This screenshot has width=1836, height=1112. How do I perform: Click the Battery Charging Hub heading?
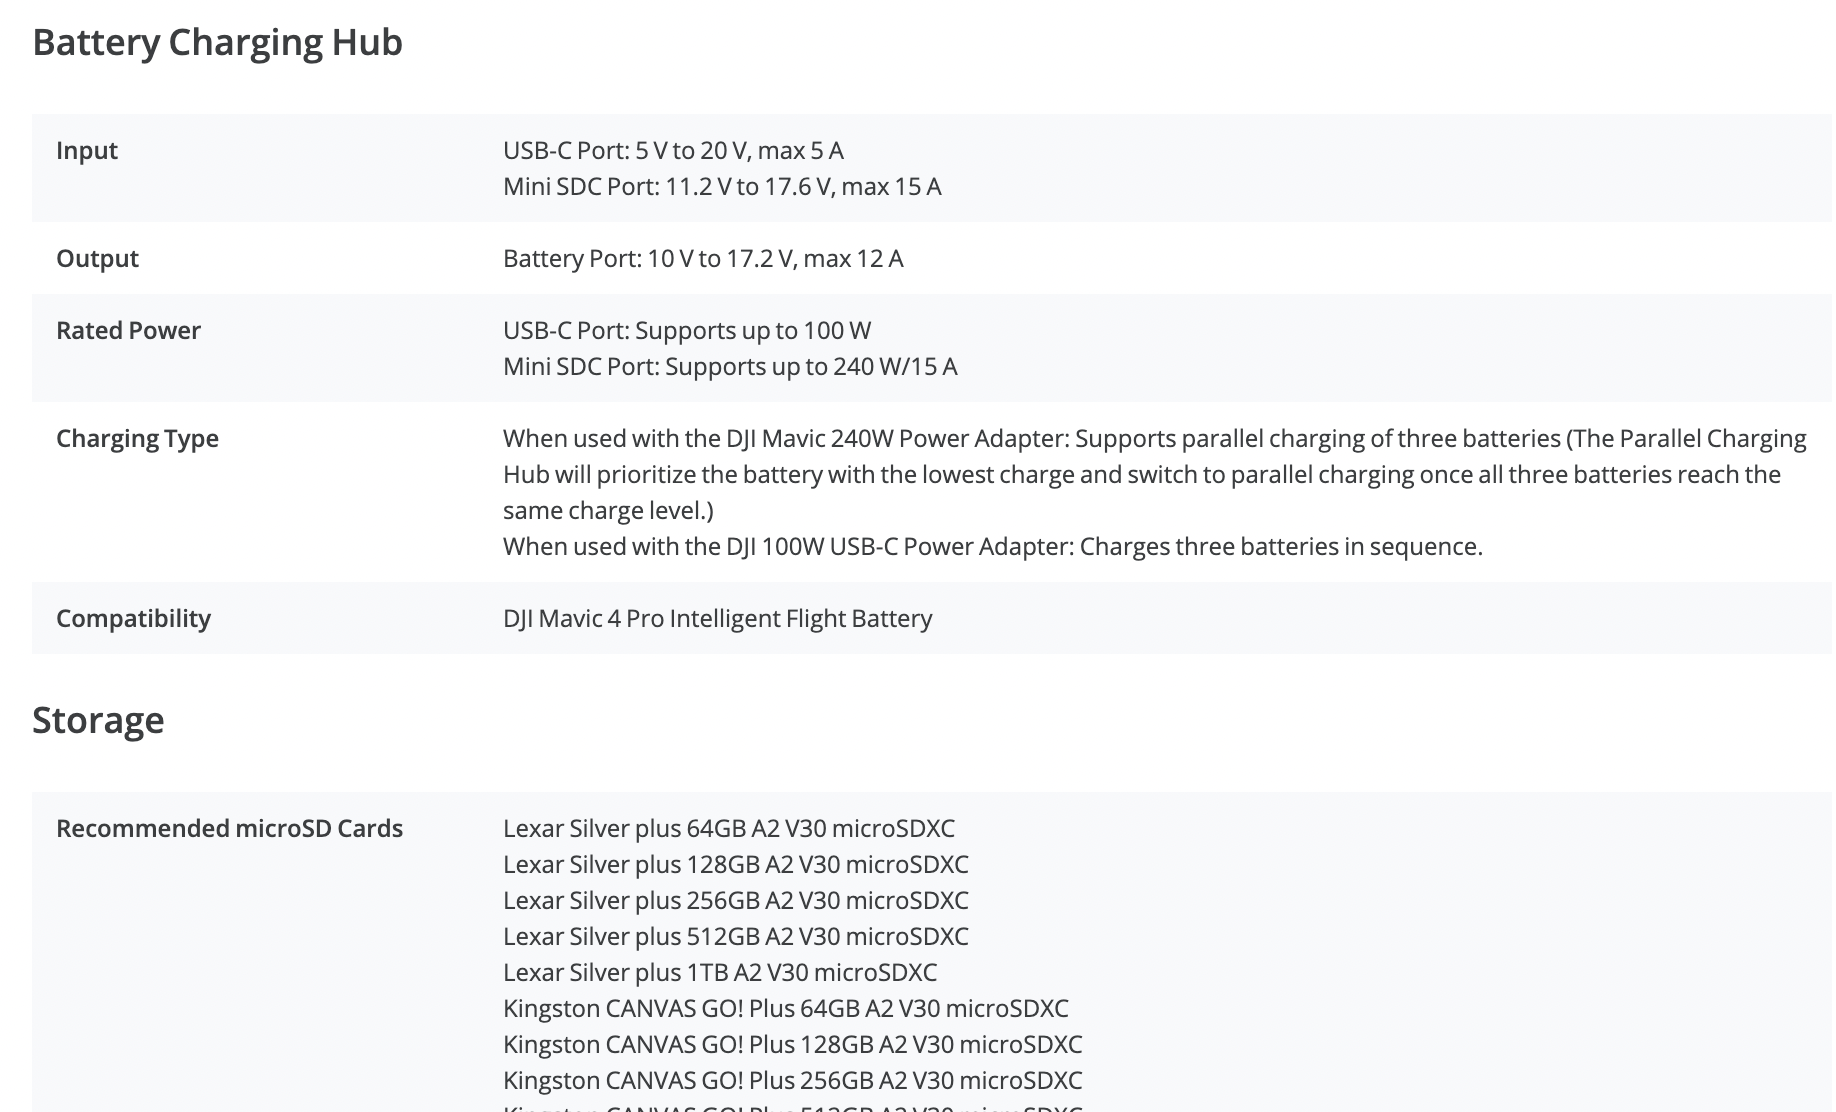pyautogui.click(x=217, y=43)
